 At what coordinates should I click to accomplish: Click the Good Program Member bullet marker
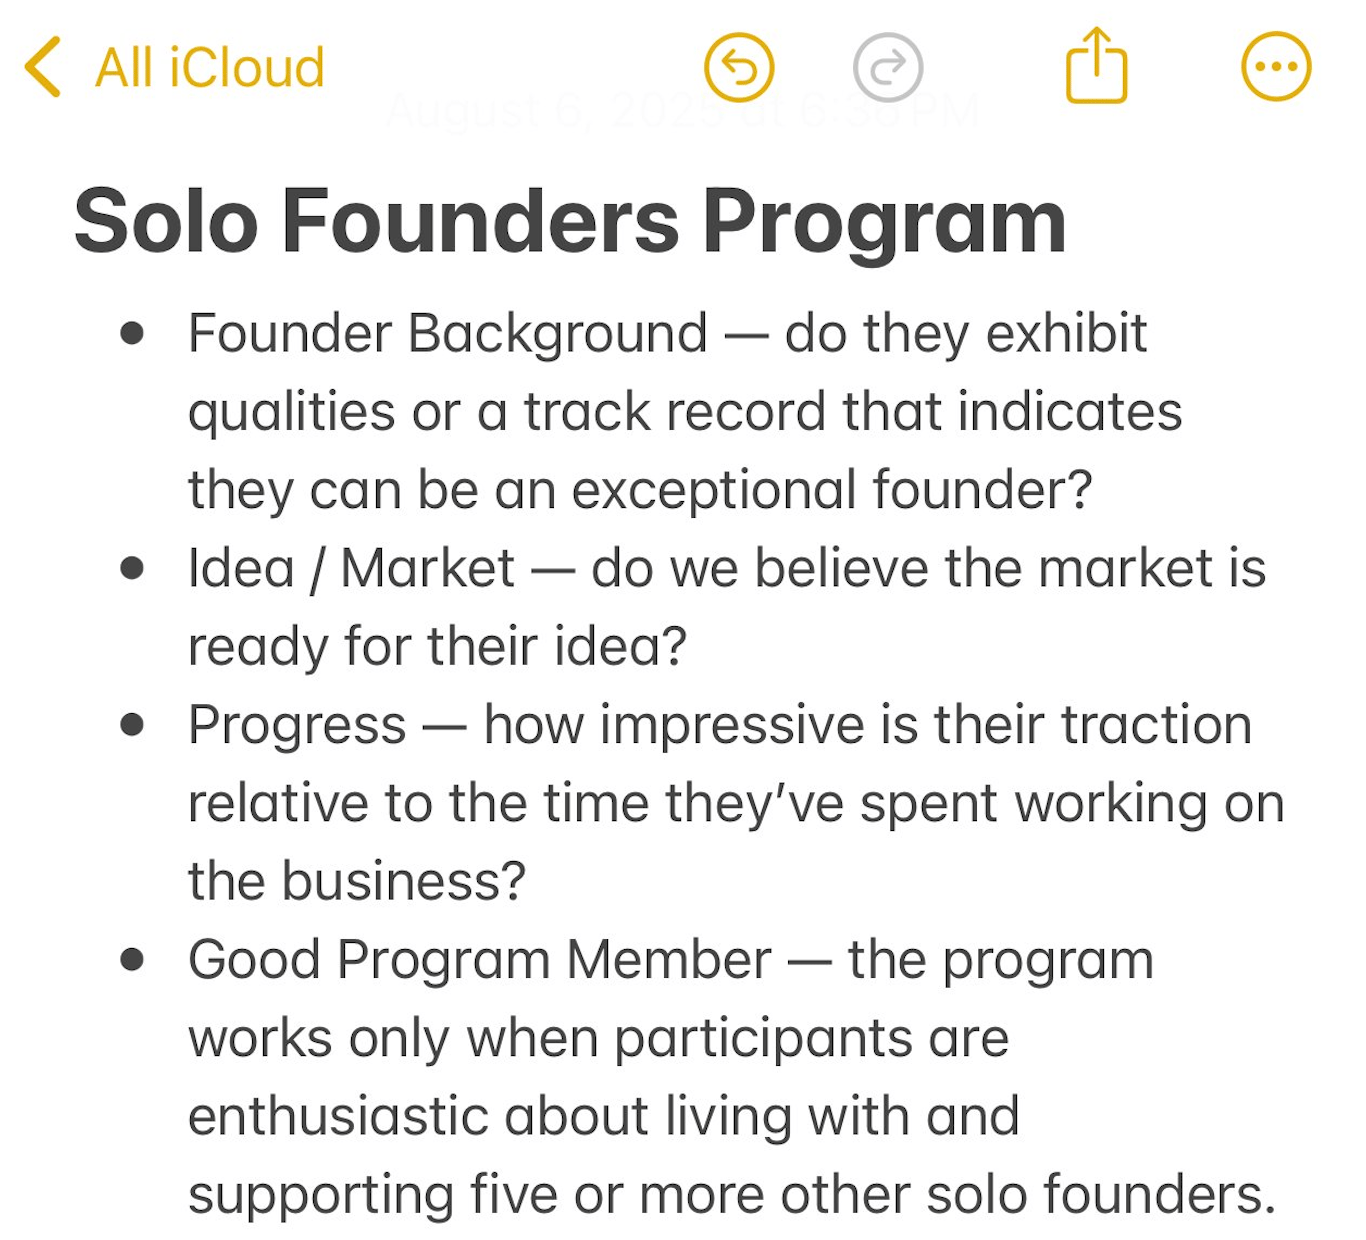pyautogui.click(x=132, y=960)
